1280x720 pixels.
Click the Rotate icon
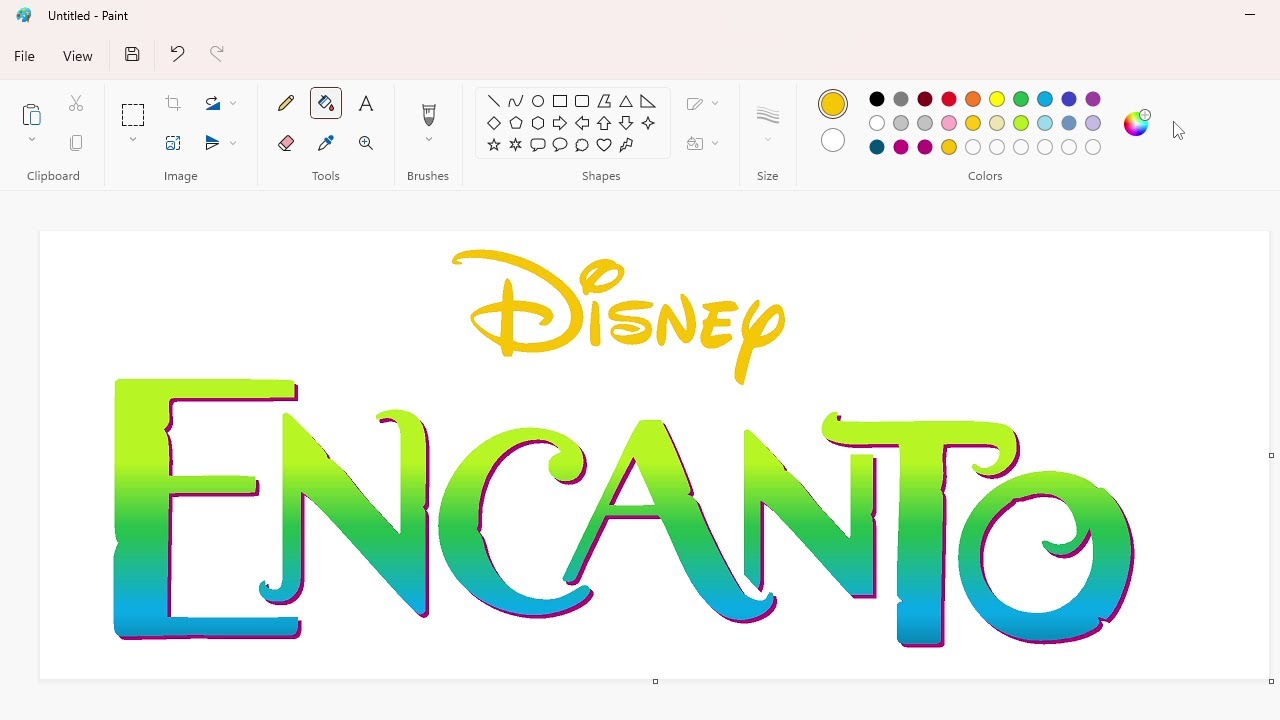pyautogui.click(x=212, y=103)
